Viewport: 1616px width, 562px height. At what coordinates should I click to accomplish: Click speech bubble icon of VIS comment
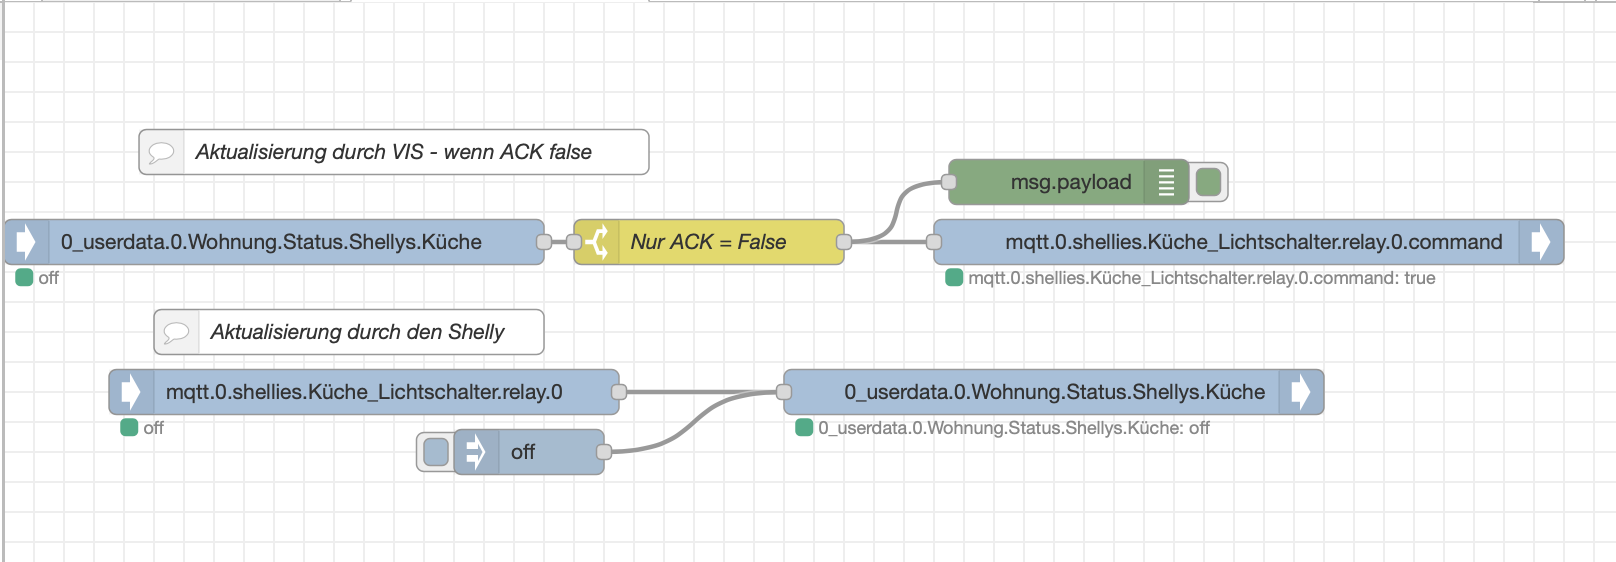click(161, 152)
